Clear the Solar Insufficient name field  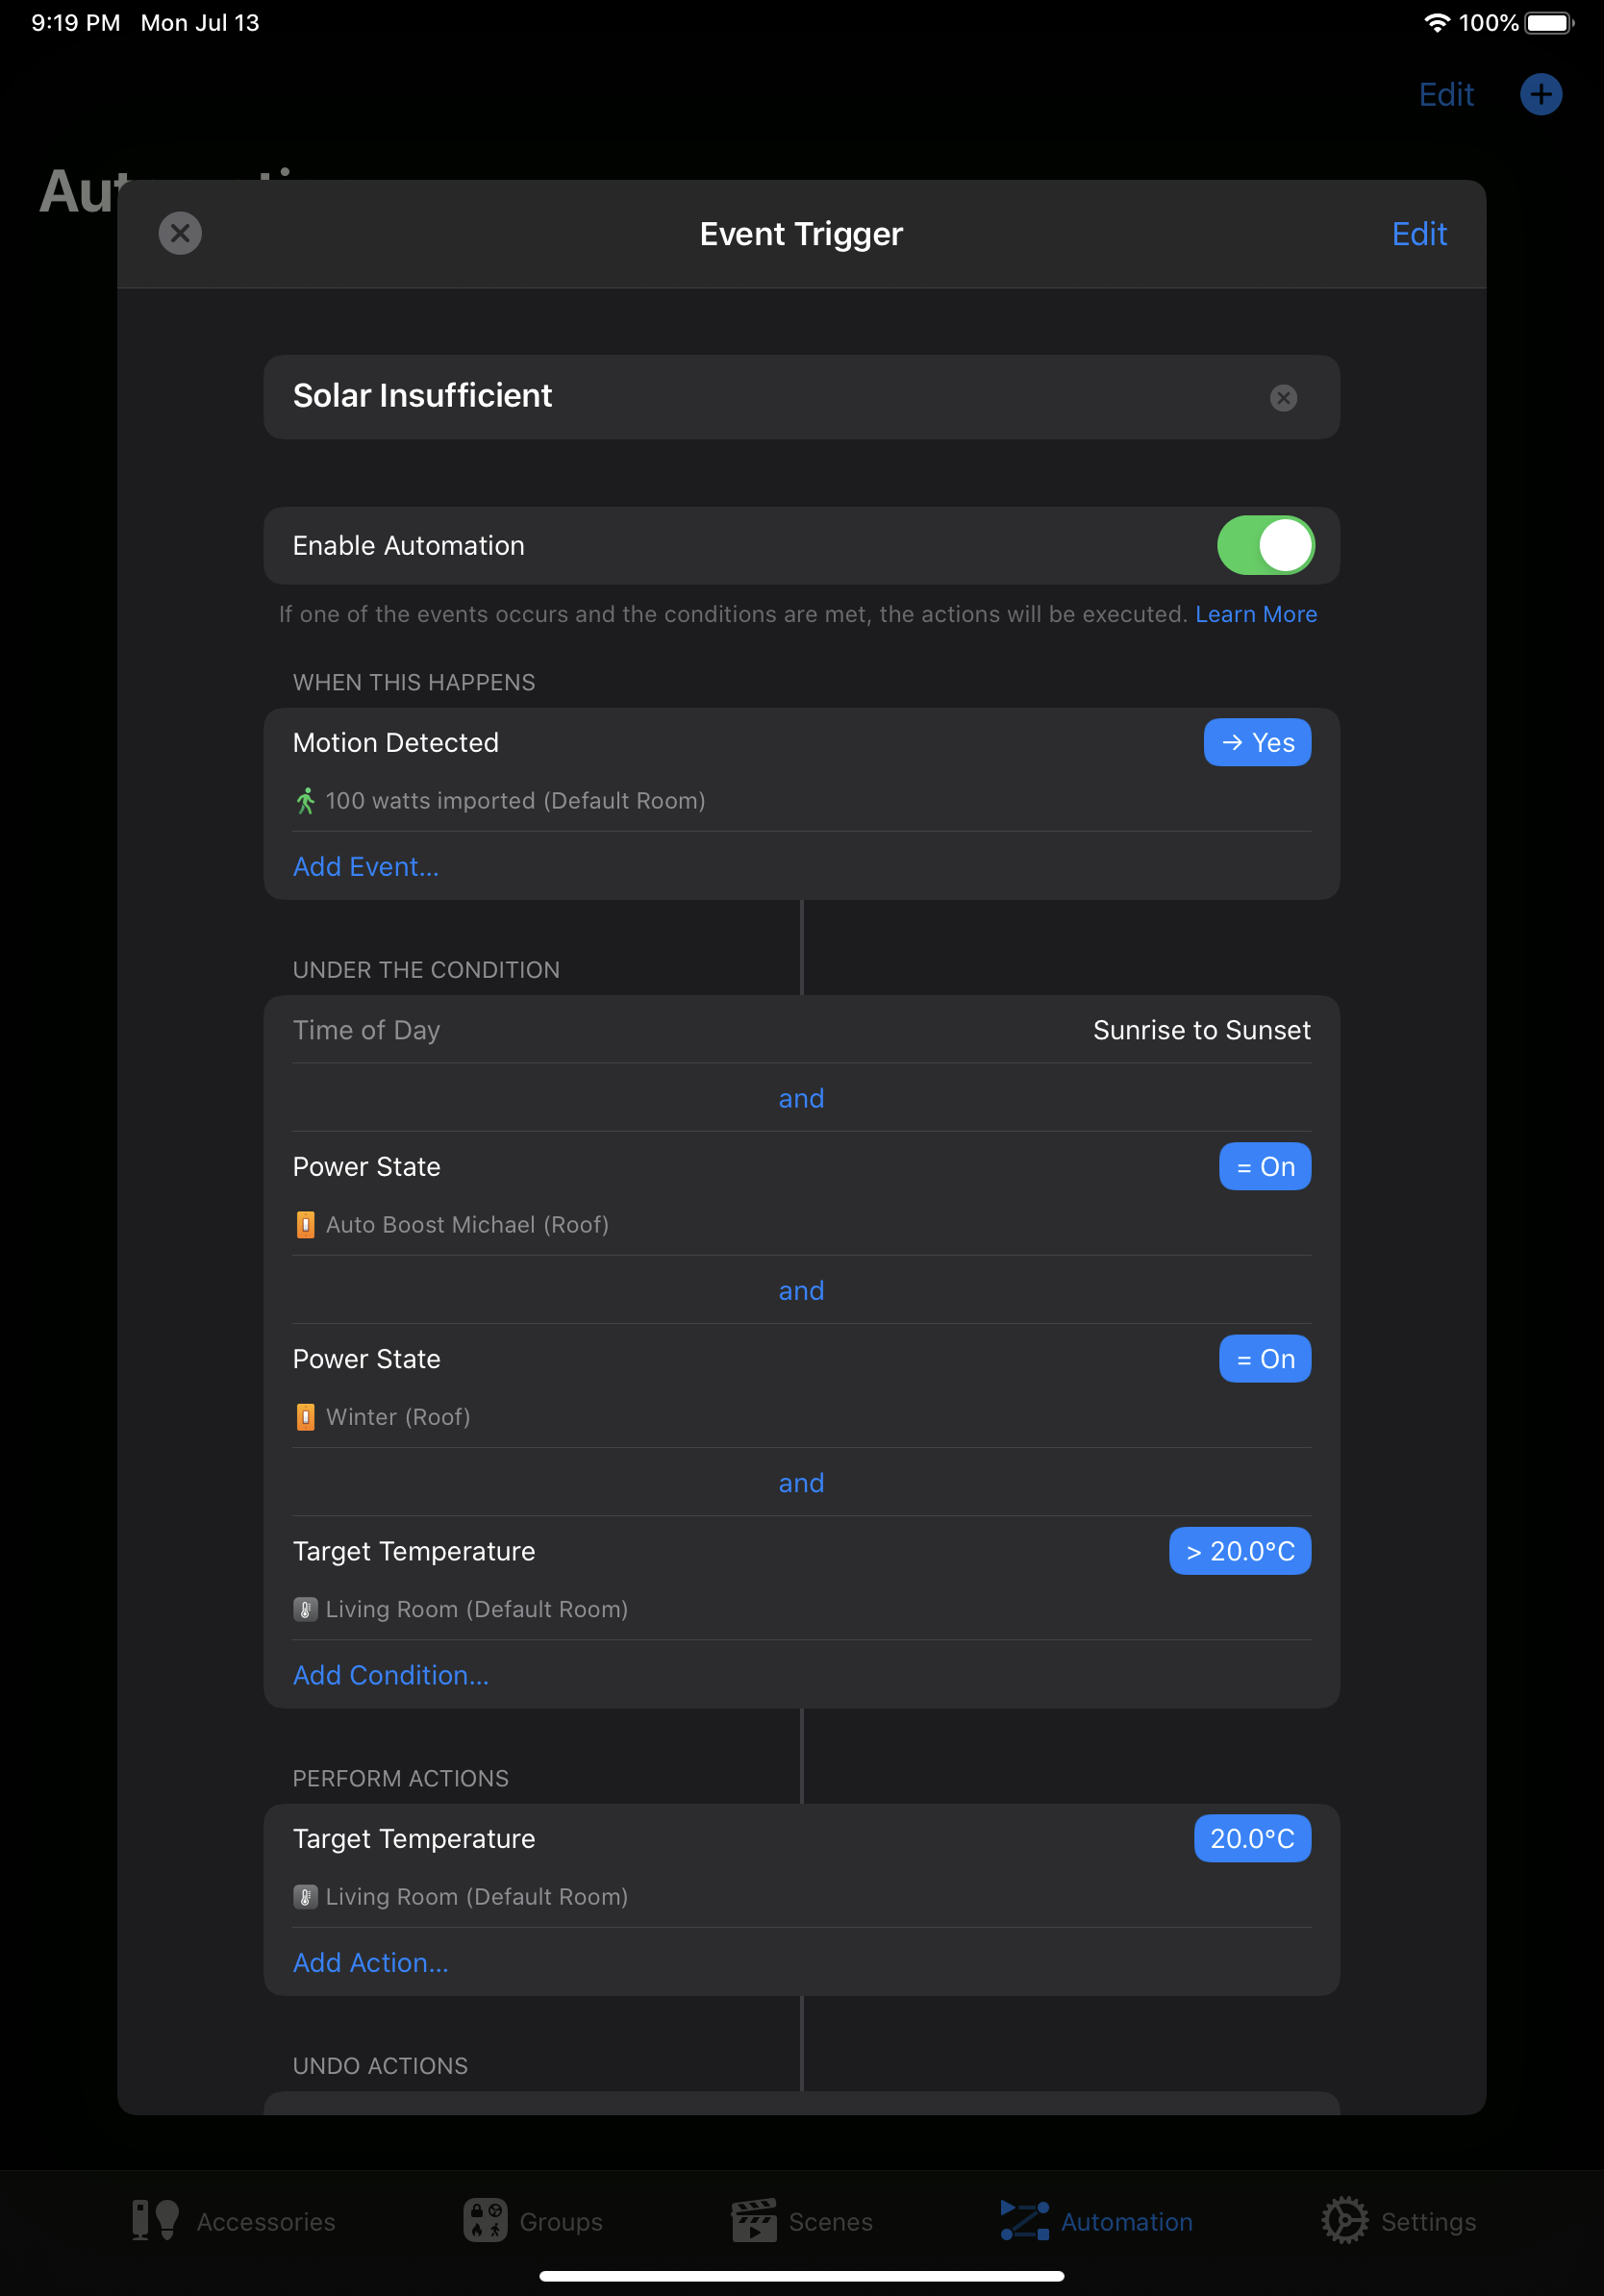click(1283, 398)
